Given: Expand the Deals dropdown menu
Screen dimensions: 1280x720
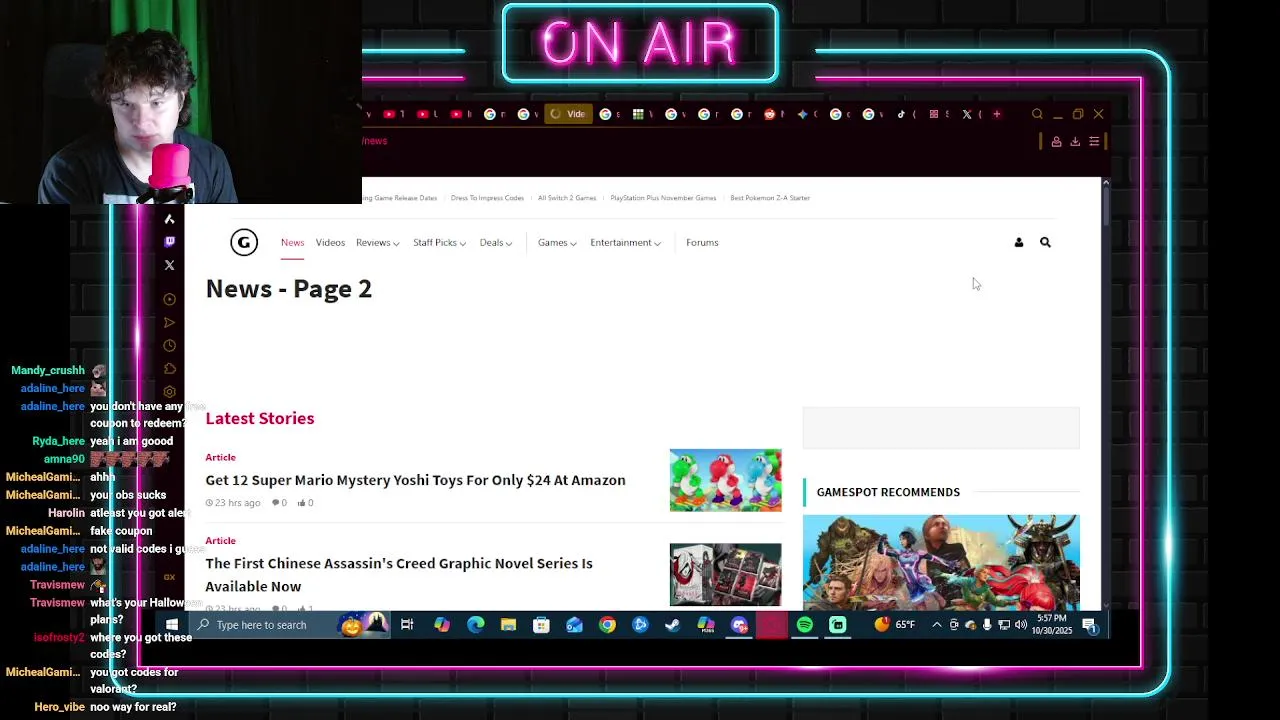Looking at the screenshot, I should [495, 242].
